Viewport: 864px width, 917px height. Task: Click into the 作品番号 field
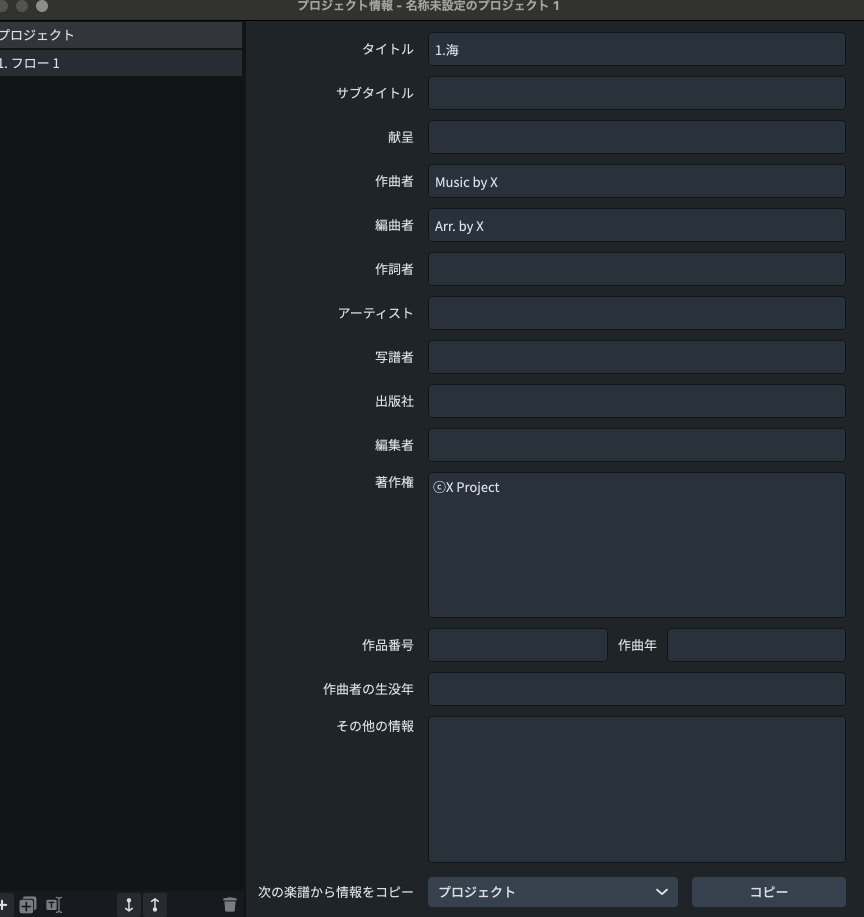point(517,645)
